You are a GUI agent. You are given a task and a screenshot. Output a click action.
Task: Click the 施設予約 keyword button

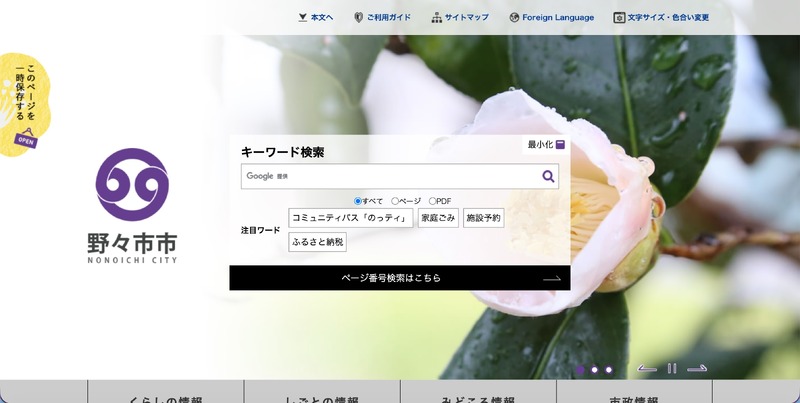click(484, 218)
